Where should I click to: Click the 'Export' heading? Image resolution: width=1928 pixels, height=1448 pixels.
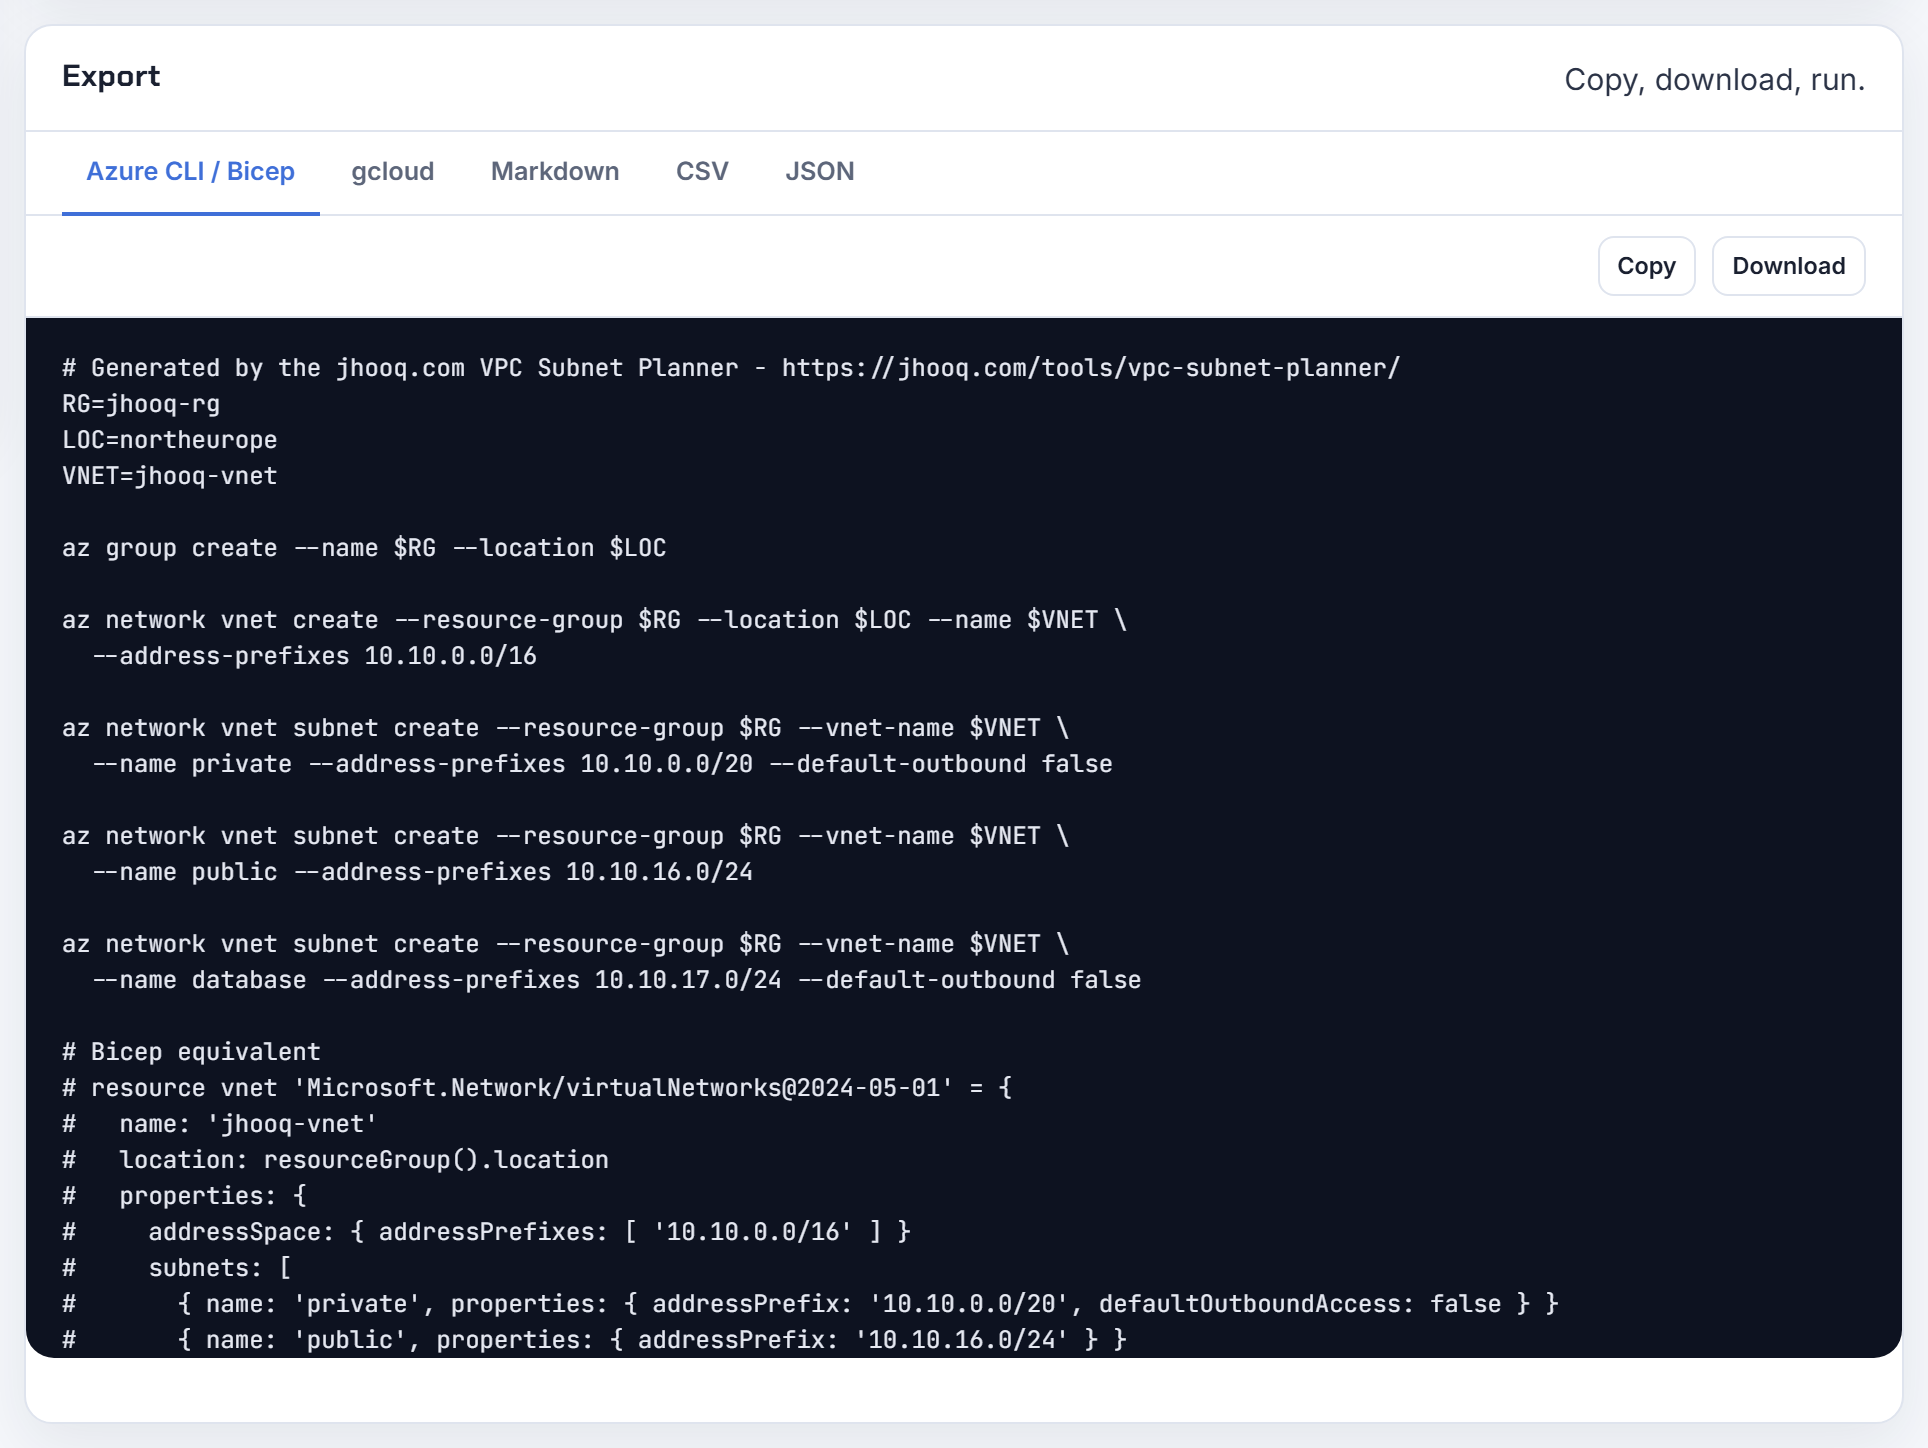coord(111,76)
